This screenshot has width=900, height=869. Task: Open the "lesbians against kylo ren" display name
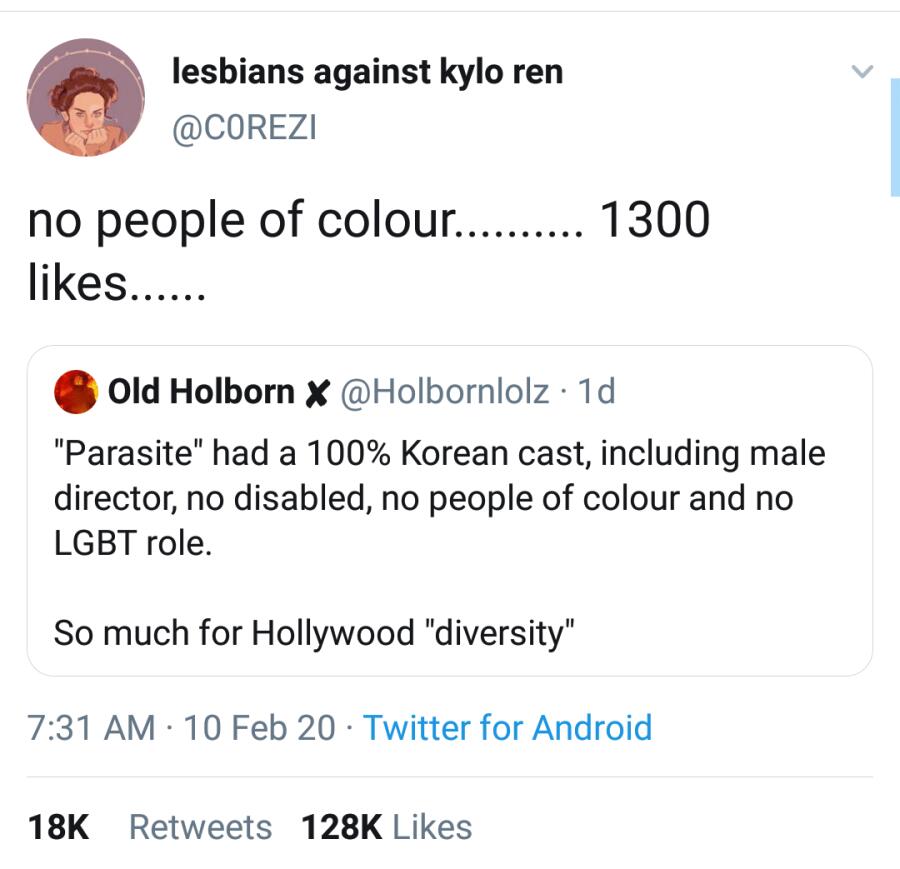tap(367, 72)
